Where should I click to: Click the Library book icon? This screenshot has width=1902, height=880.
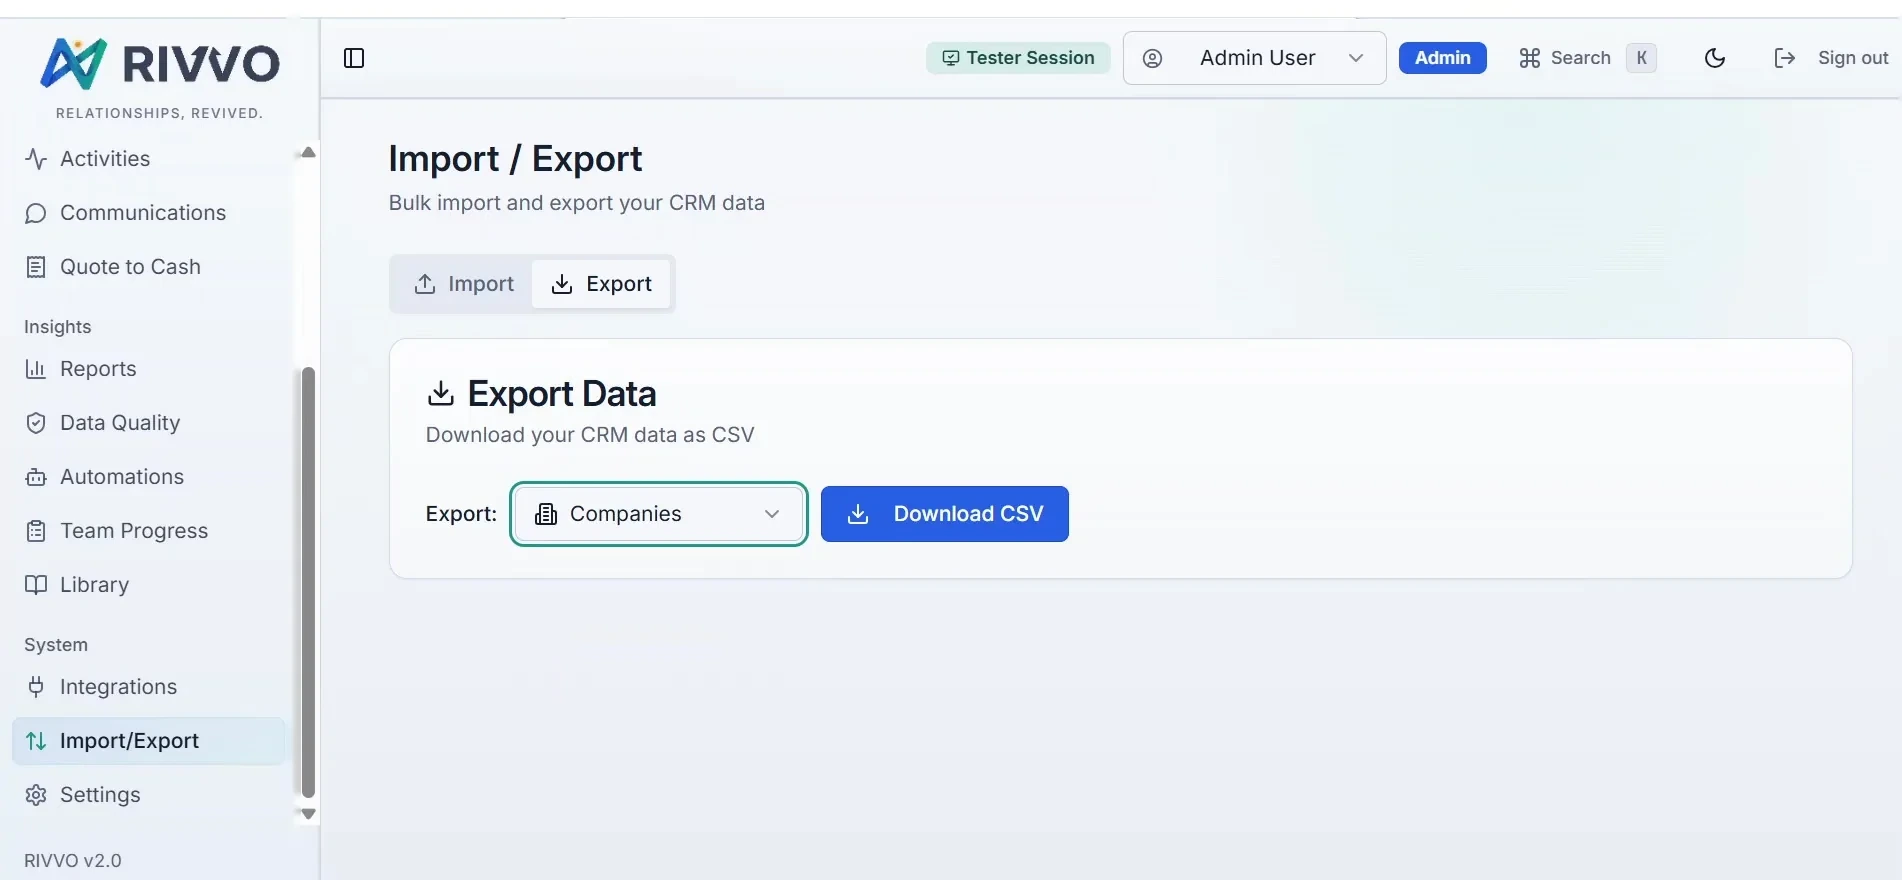click(36, 585)
